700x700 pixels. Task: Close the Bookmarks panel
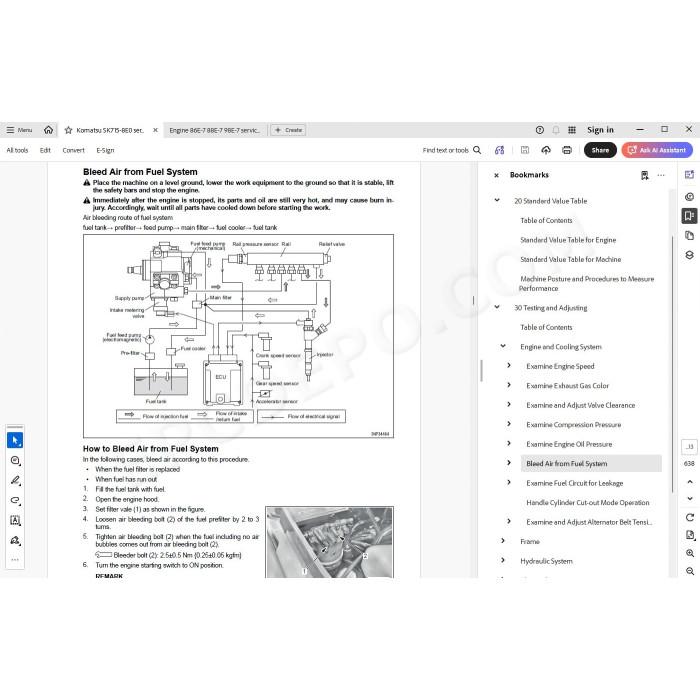[496, 175]
